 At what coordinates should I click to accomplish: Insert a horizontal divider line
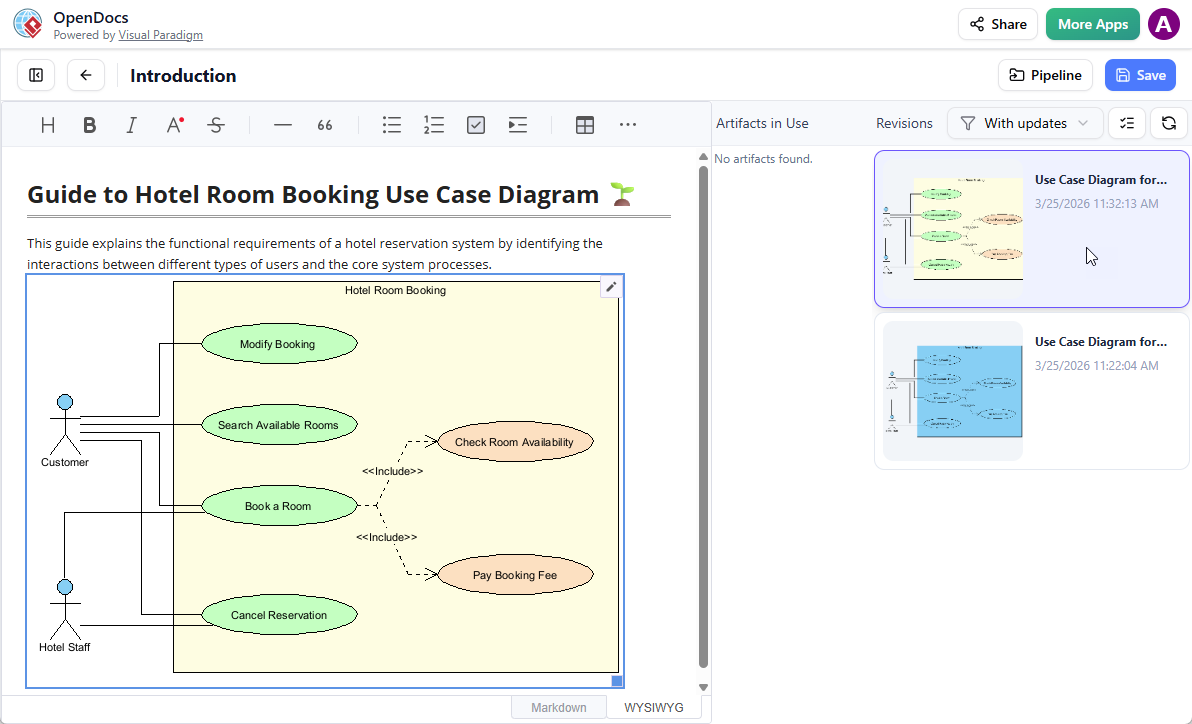[x=282, y=124]
